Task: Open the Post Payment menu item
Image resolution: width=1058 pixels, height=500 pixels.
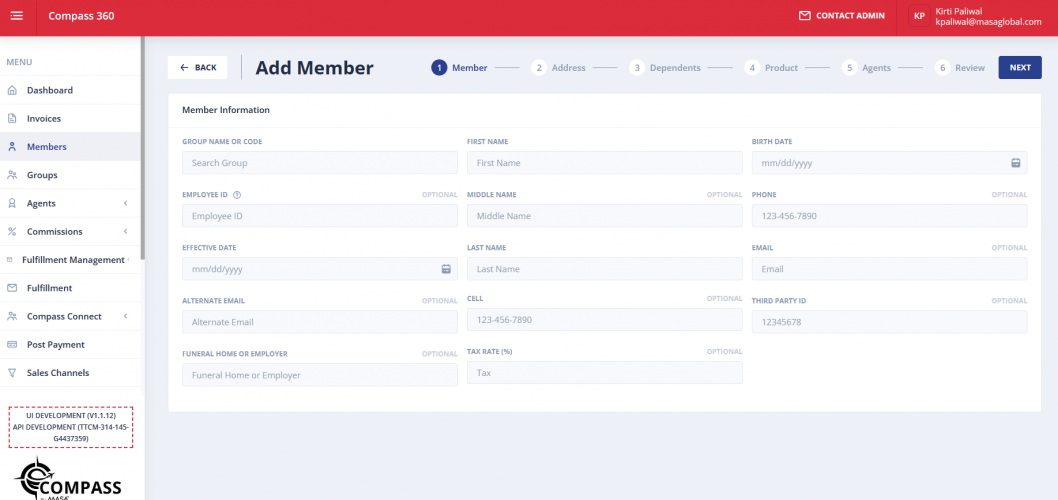Action: point(55,345)
